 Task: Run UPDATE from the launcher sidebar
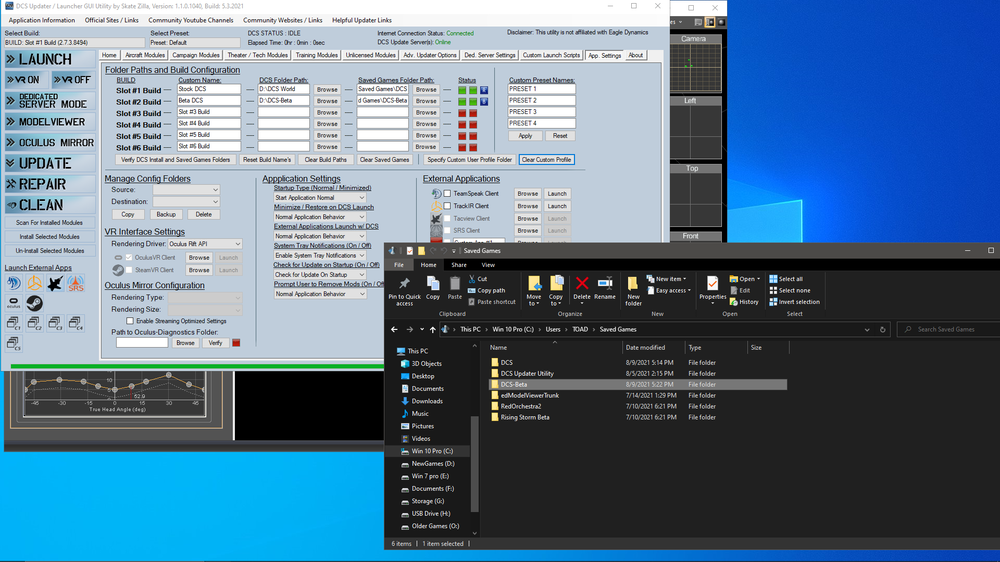point(50,163)
